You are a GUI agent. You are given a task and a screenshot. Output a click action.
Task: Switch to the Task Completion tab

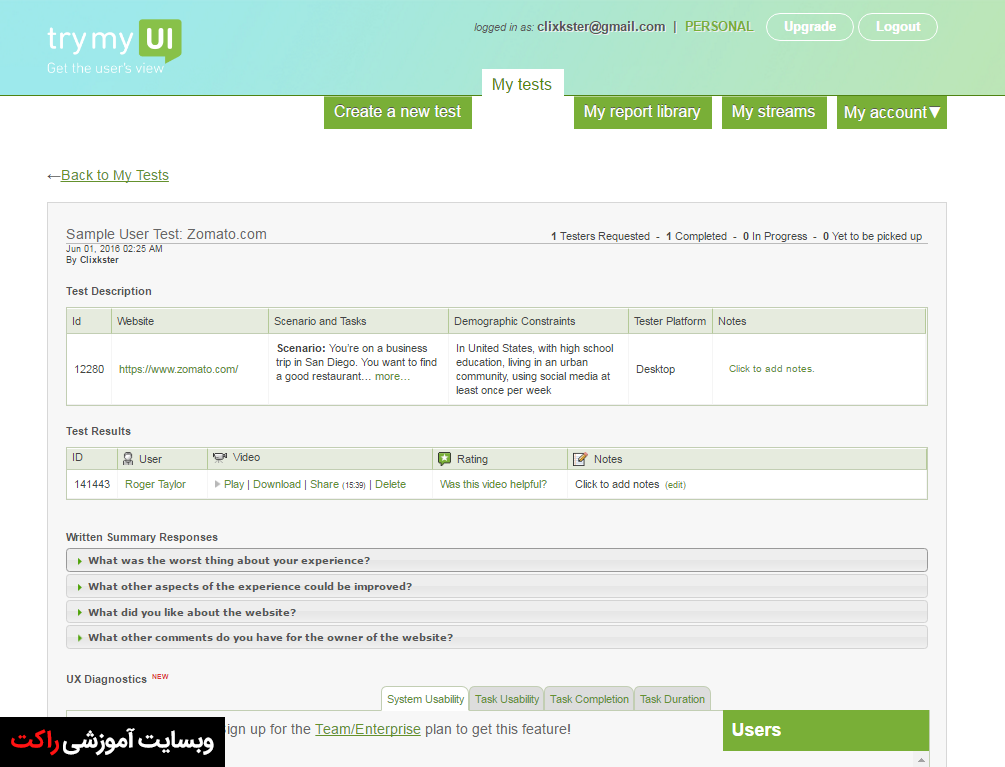point(589,699)
